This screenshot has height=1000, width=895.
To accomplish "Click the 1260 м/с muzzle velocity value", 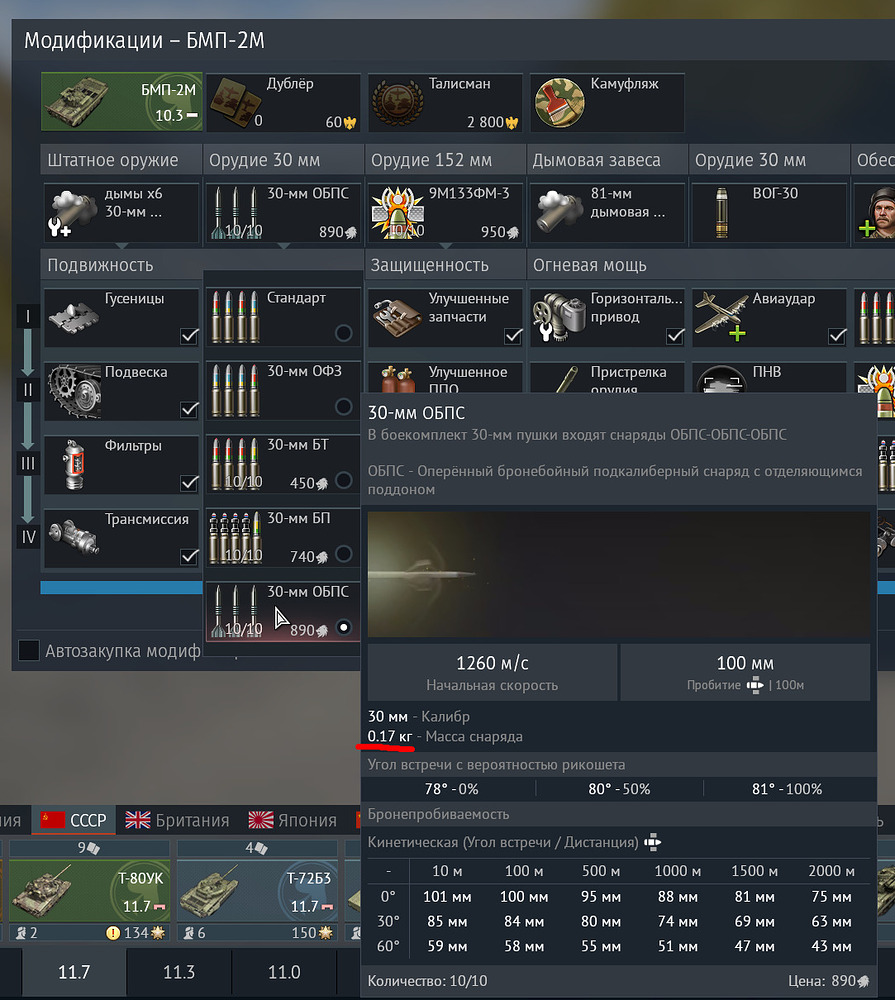I will click(x=492, y=663).
